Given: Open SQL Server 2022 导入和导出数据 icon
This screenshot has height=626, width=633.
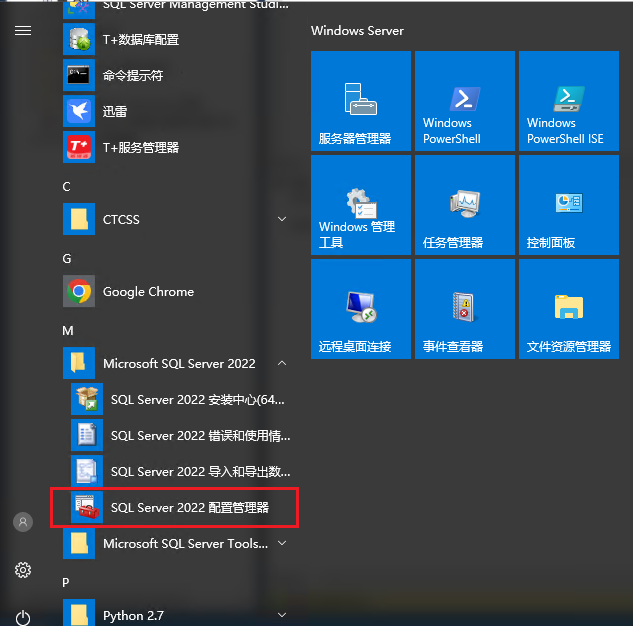Looking at the screenshot, I should click(x=87, y=471).
